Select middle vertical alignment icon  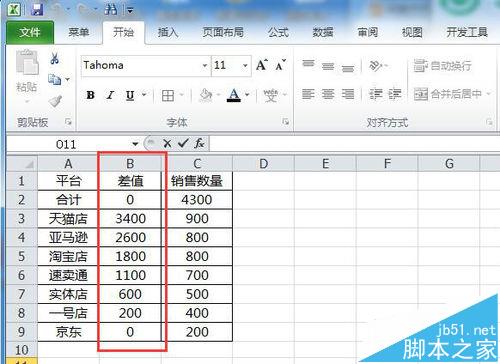(x=328, y=66)
